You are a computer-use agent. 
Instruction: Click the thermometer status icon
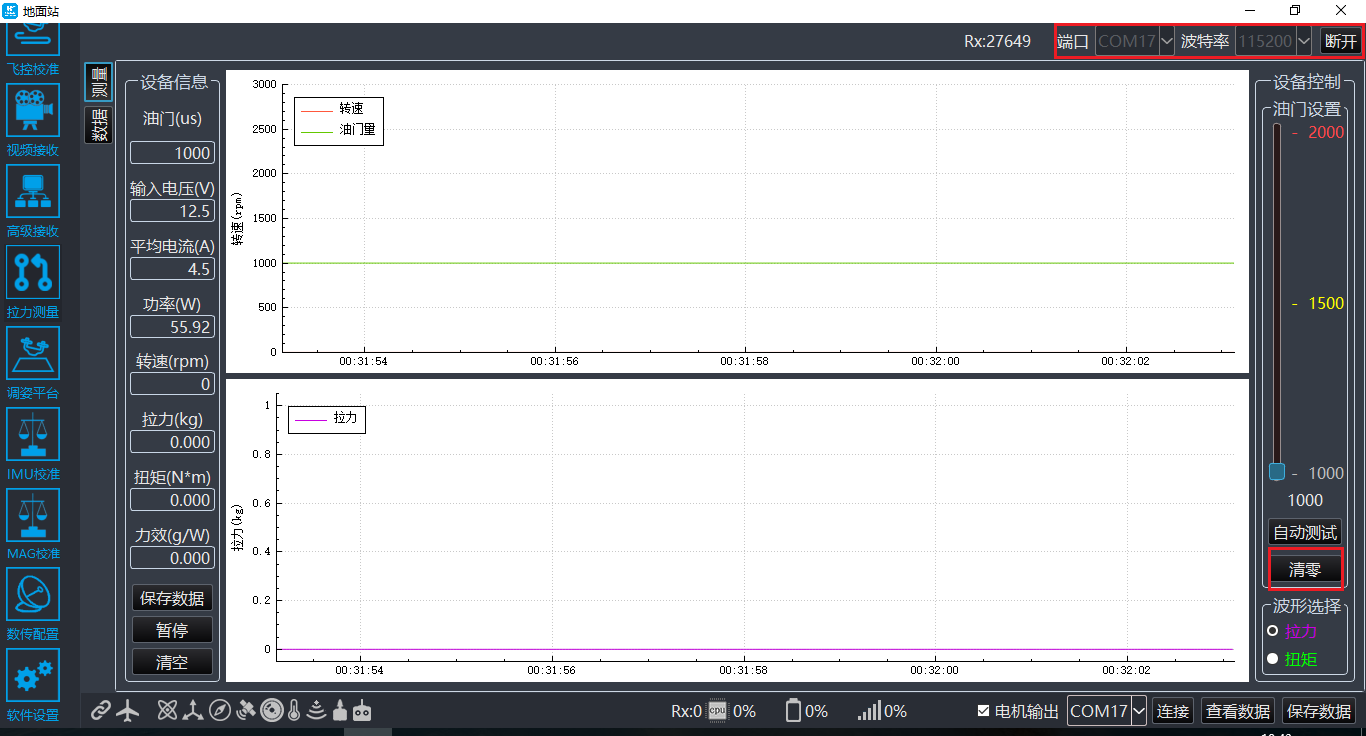[x=293, y=711]
